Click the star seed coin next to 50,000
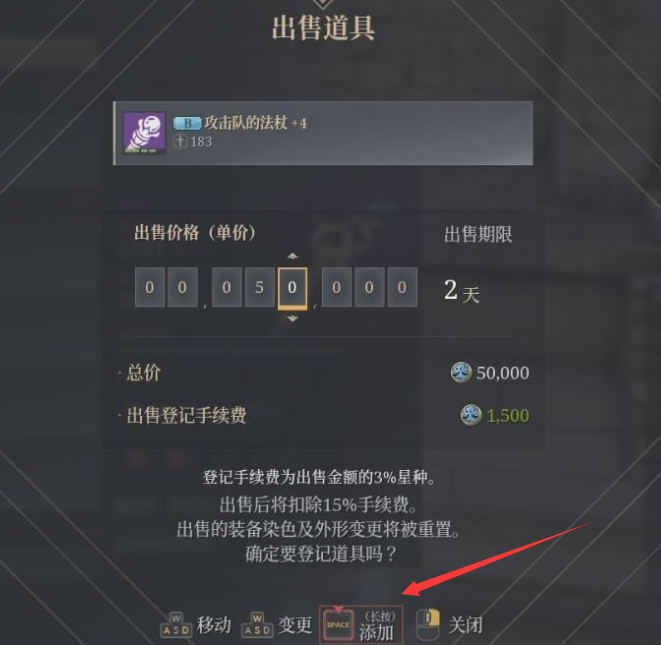 coord(461,373)
